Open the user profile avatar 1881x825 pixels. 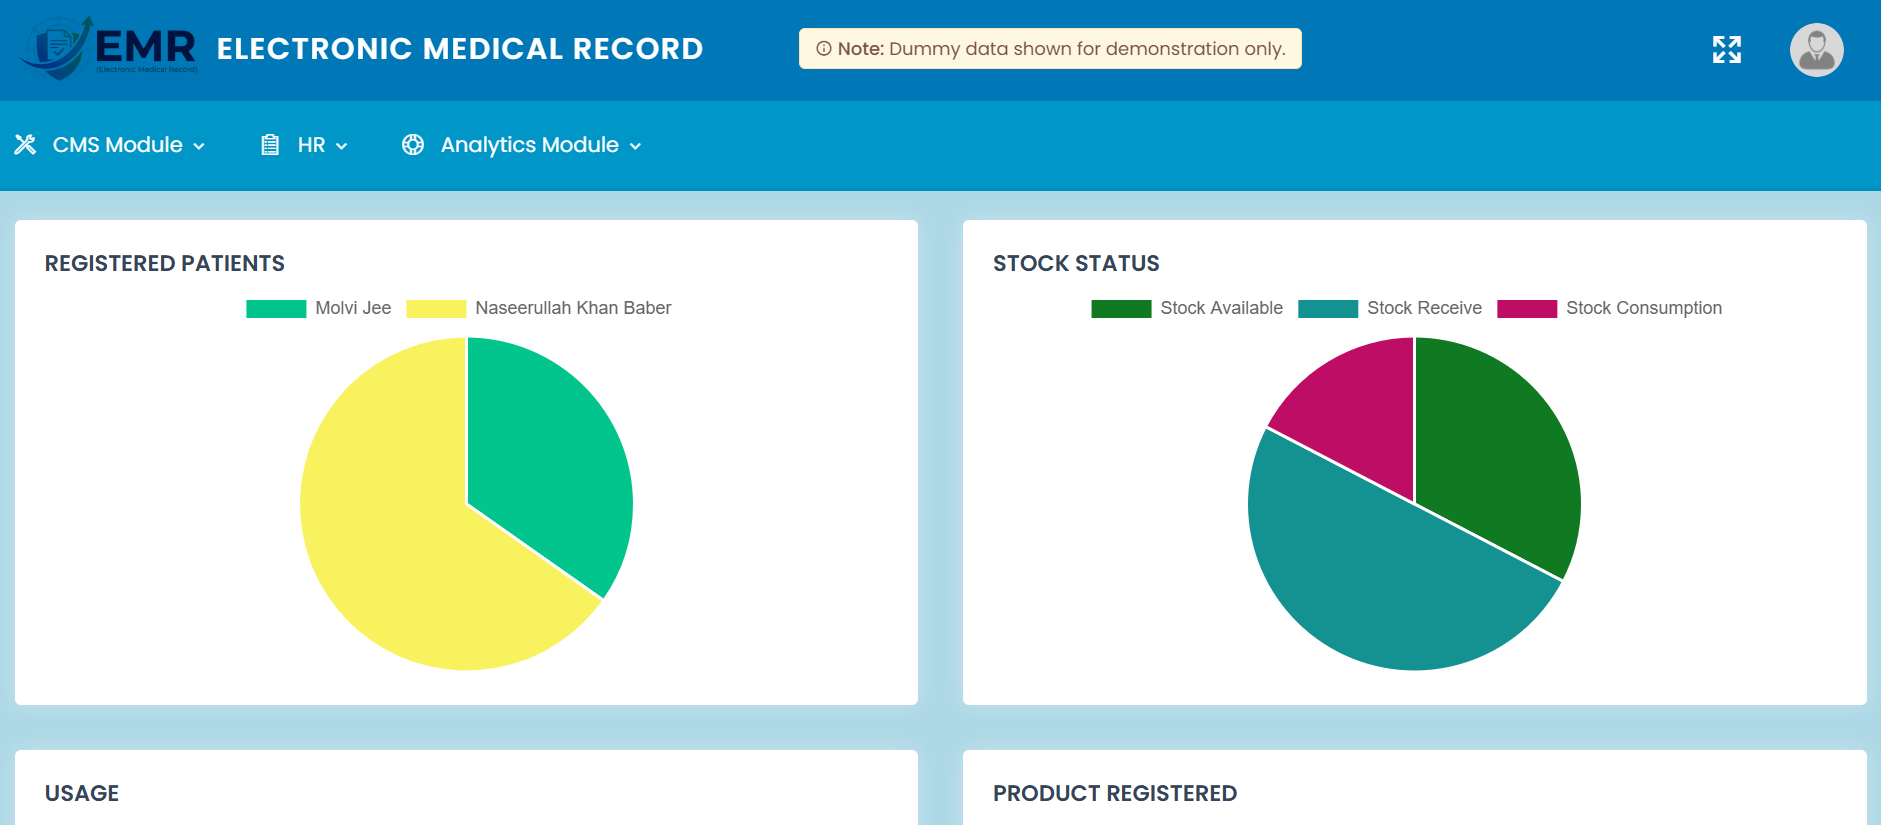[x=1816, y=50]
